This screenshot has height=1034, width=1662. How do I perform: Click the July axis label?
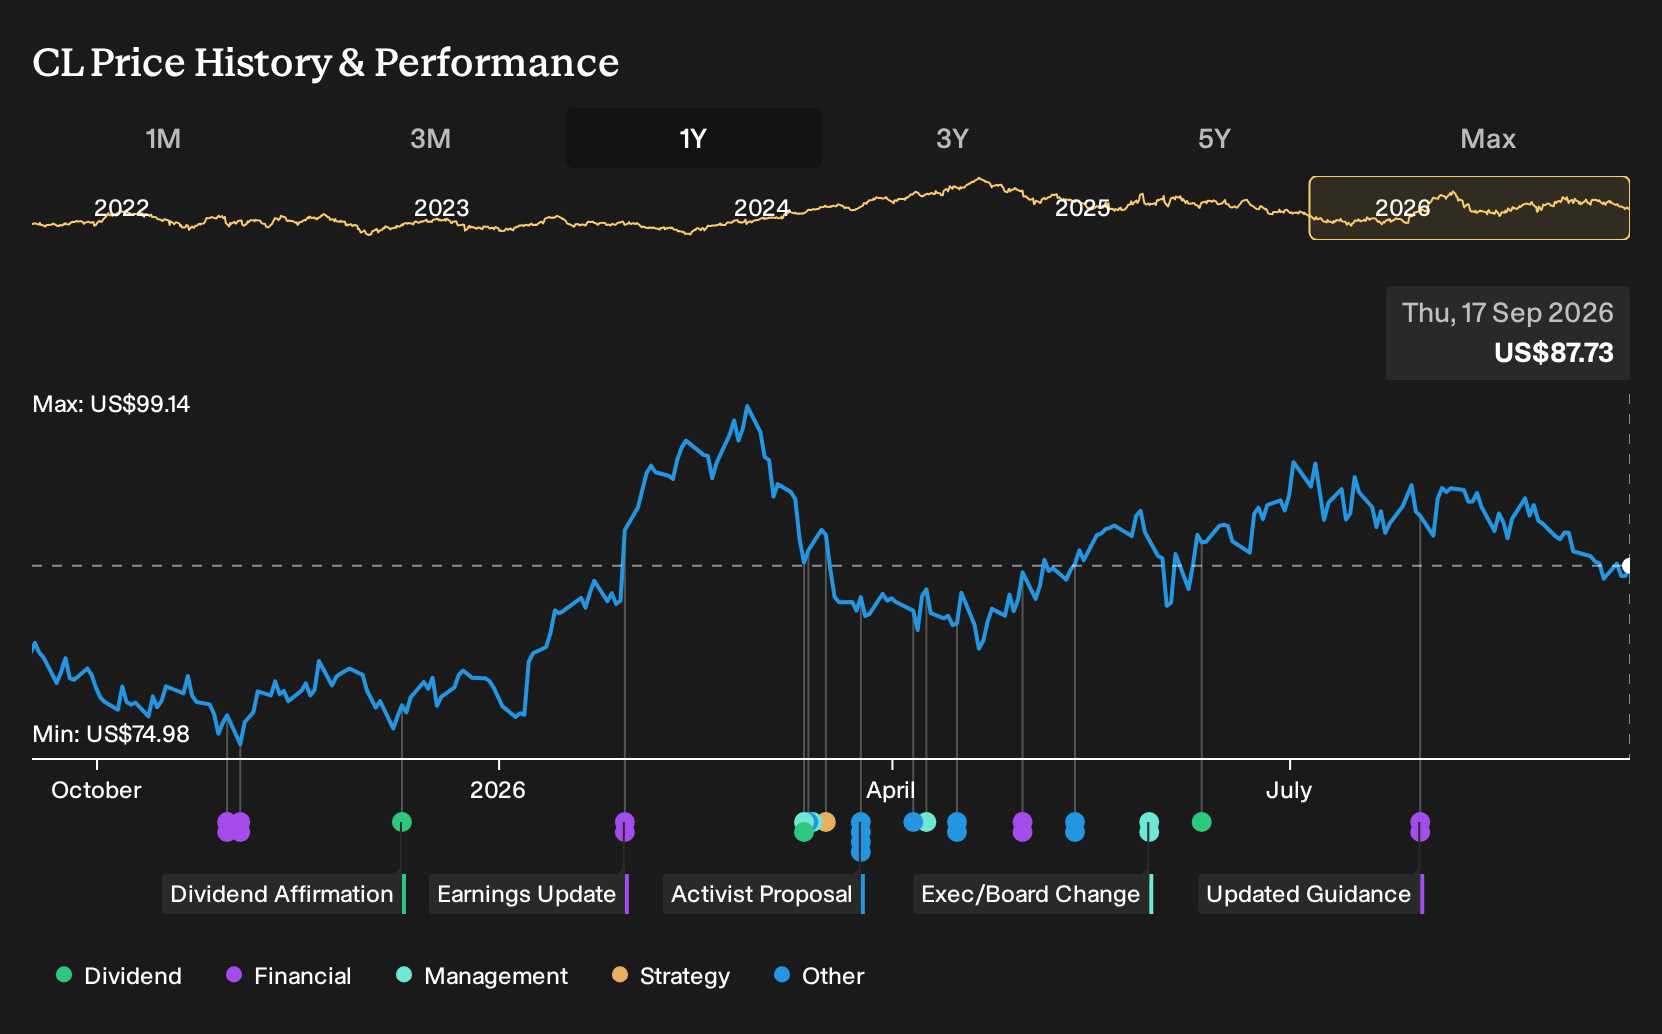[x=1289, y=790]
